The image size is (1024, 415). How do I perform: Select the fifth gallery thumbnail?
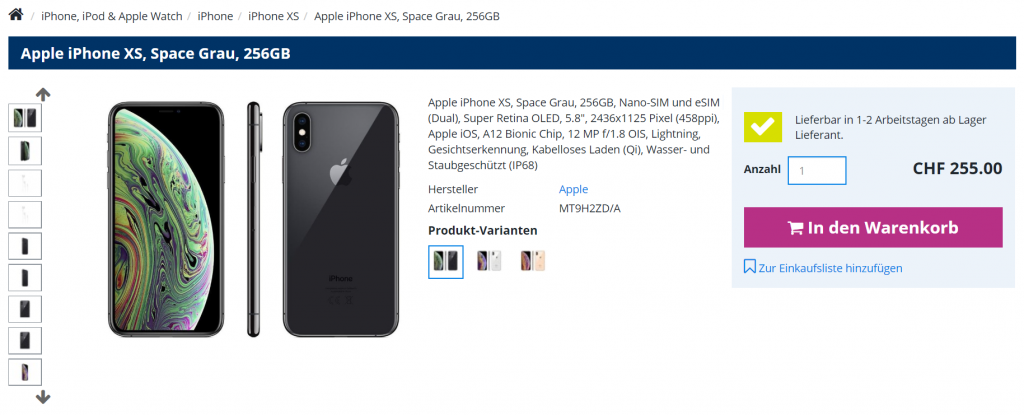[x=25, y=246]
